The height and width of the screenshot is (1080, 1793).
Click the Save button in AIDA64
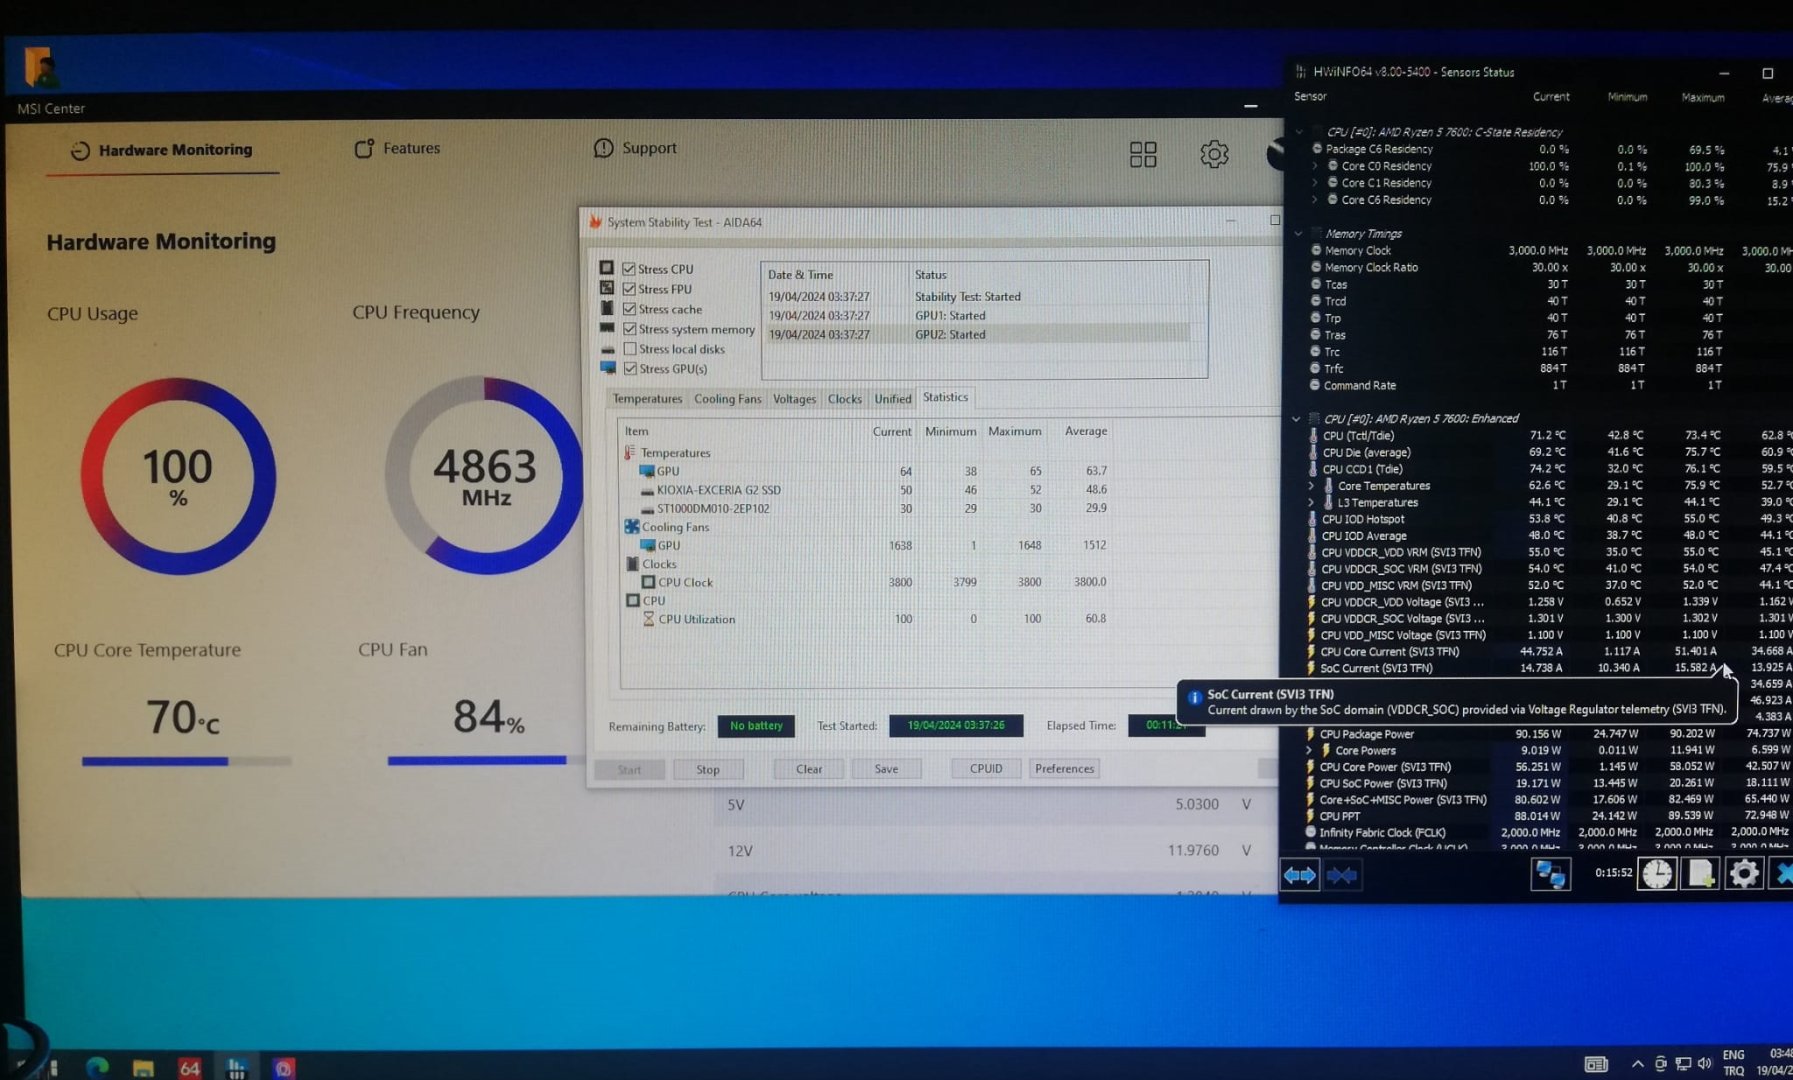click(x=886, y=769)
